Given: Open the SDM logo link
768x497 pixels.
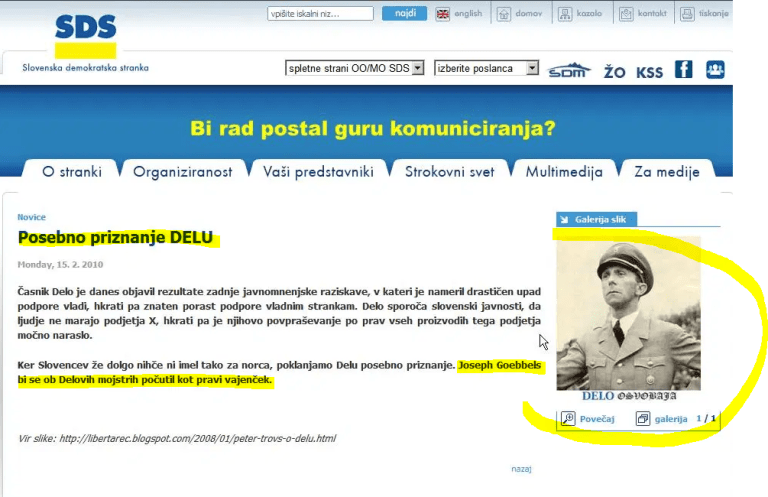Looking at the screenshot, I should tap(569, 71).
